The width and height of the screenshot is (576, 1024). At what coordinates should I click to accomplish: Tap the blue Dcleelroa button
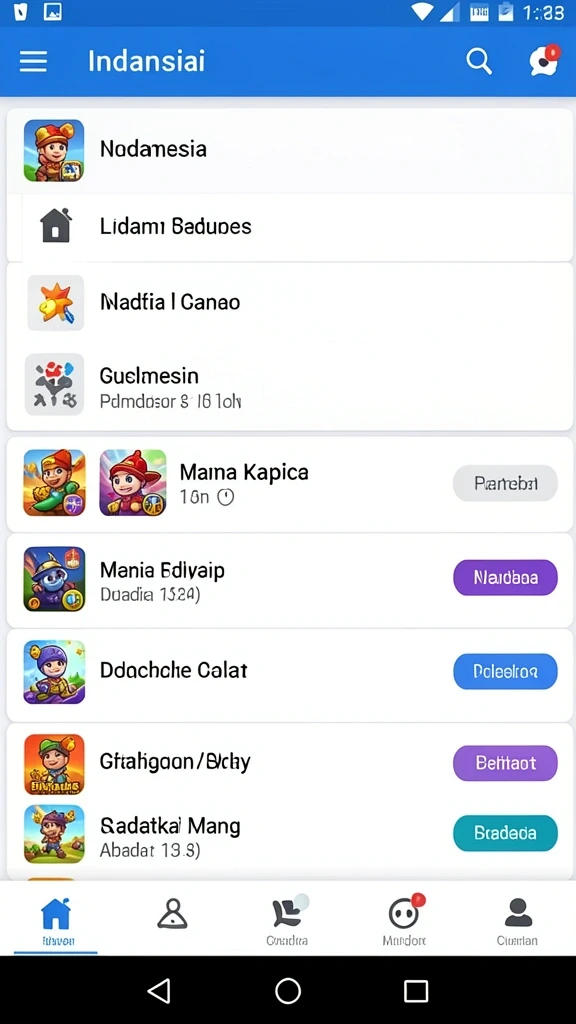point(505,671)
